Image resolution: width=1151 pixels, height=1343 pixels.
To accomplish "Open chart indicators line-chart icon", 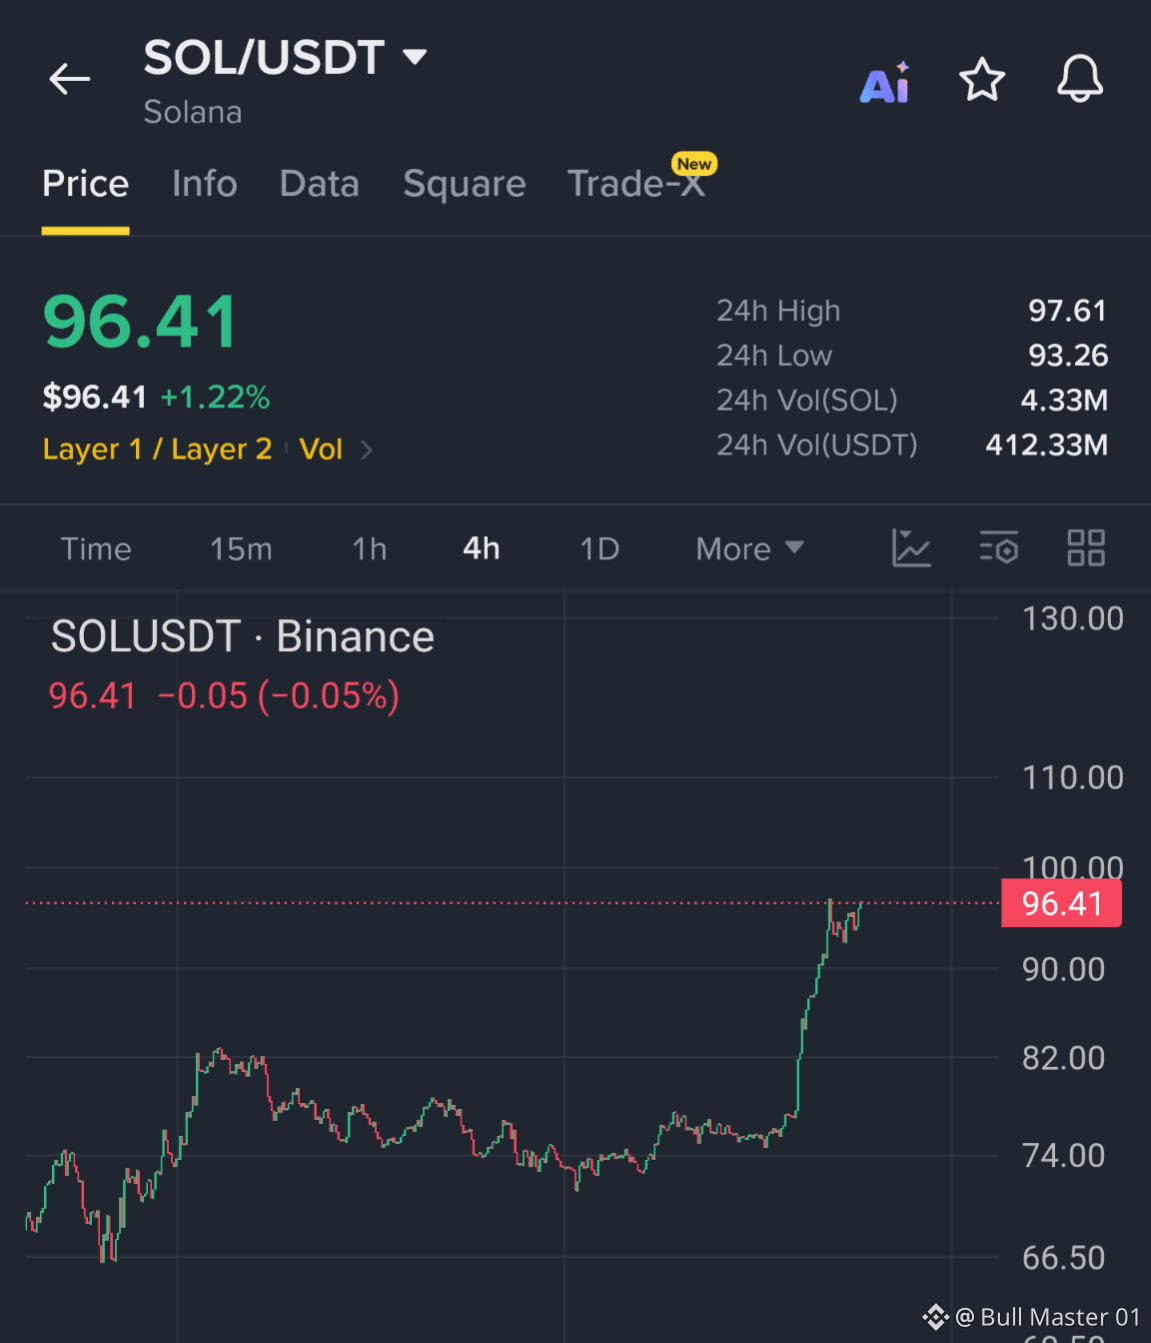I will point(911,548).
